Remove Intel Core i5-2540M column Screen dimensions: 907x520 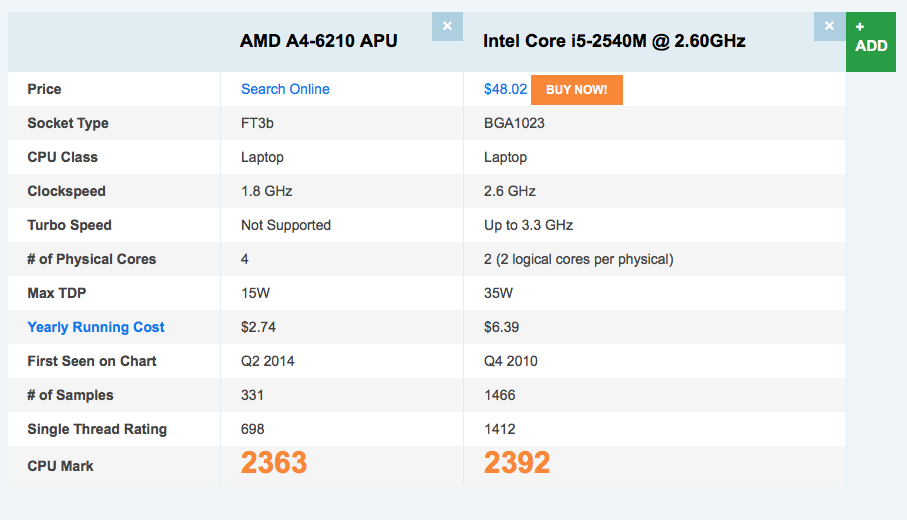click(x=829, y=26)
